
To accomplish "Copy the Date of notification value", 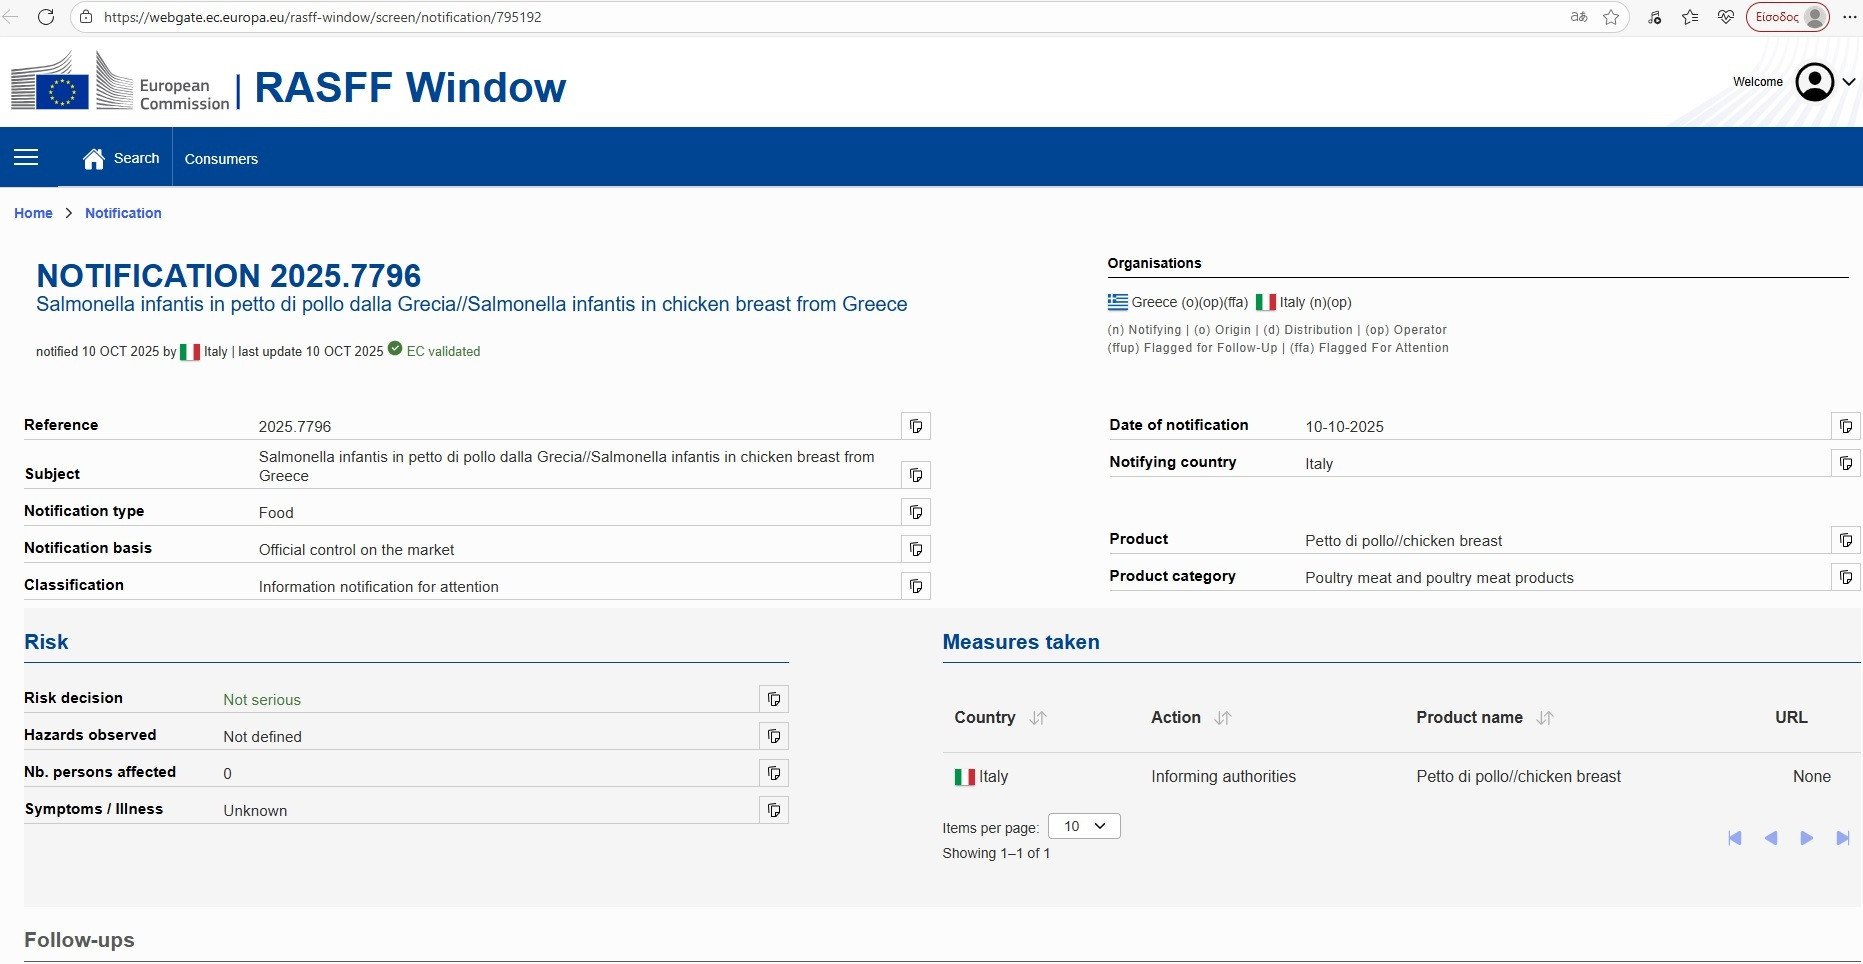I will [1845, 426].
